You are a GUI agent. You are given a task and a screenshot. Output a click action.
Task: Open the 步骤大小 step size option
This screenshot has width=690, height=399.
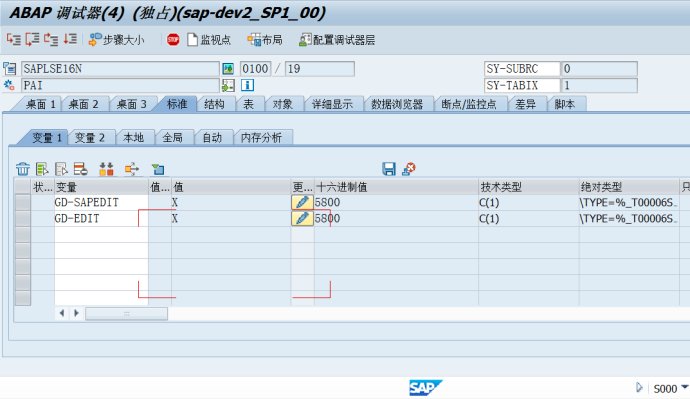116,40
